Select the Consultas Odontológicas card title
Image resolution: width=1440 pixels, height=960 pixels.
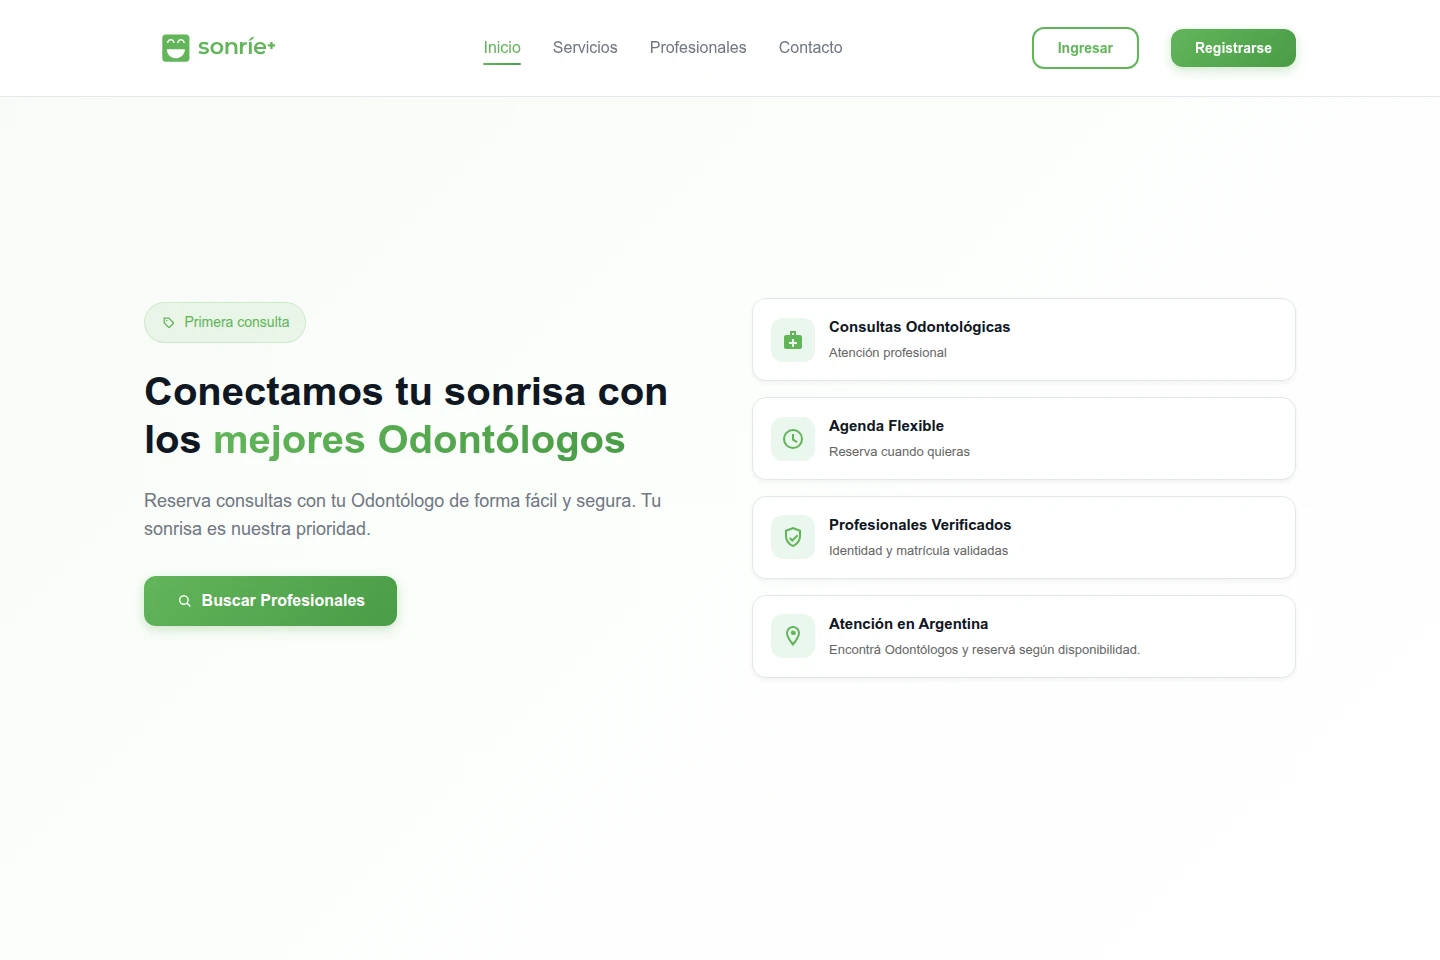click(919, 327)
